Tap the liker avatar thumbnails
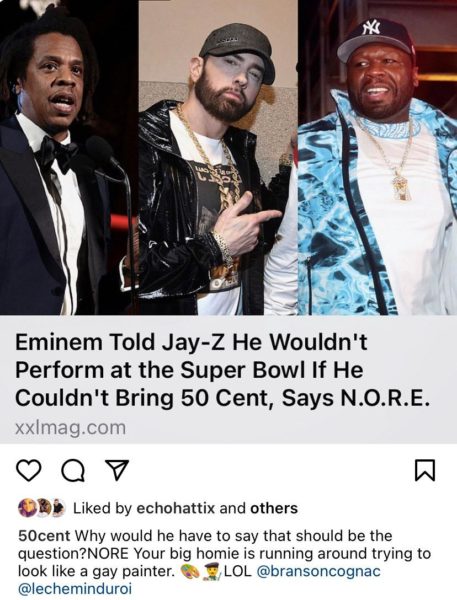The width and height of the screenshot is (457, 600). point(42,508)
